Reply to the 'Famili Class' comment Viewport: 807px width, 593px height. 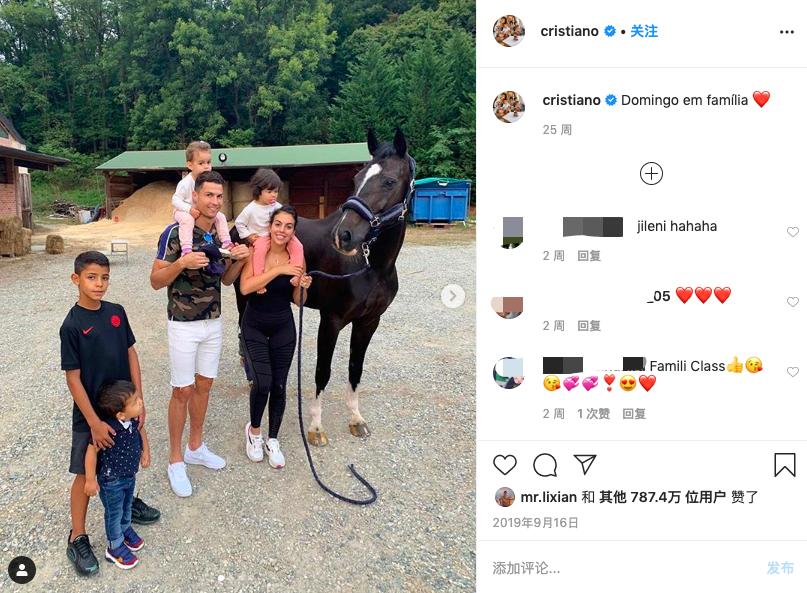click(634, 414)
